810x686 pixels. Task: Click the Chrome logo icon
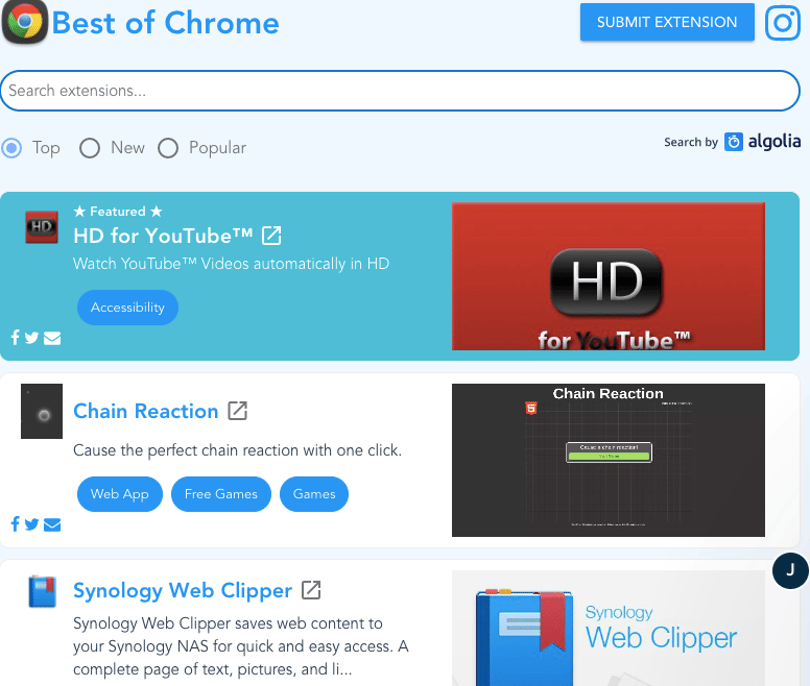[24, 22]
